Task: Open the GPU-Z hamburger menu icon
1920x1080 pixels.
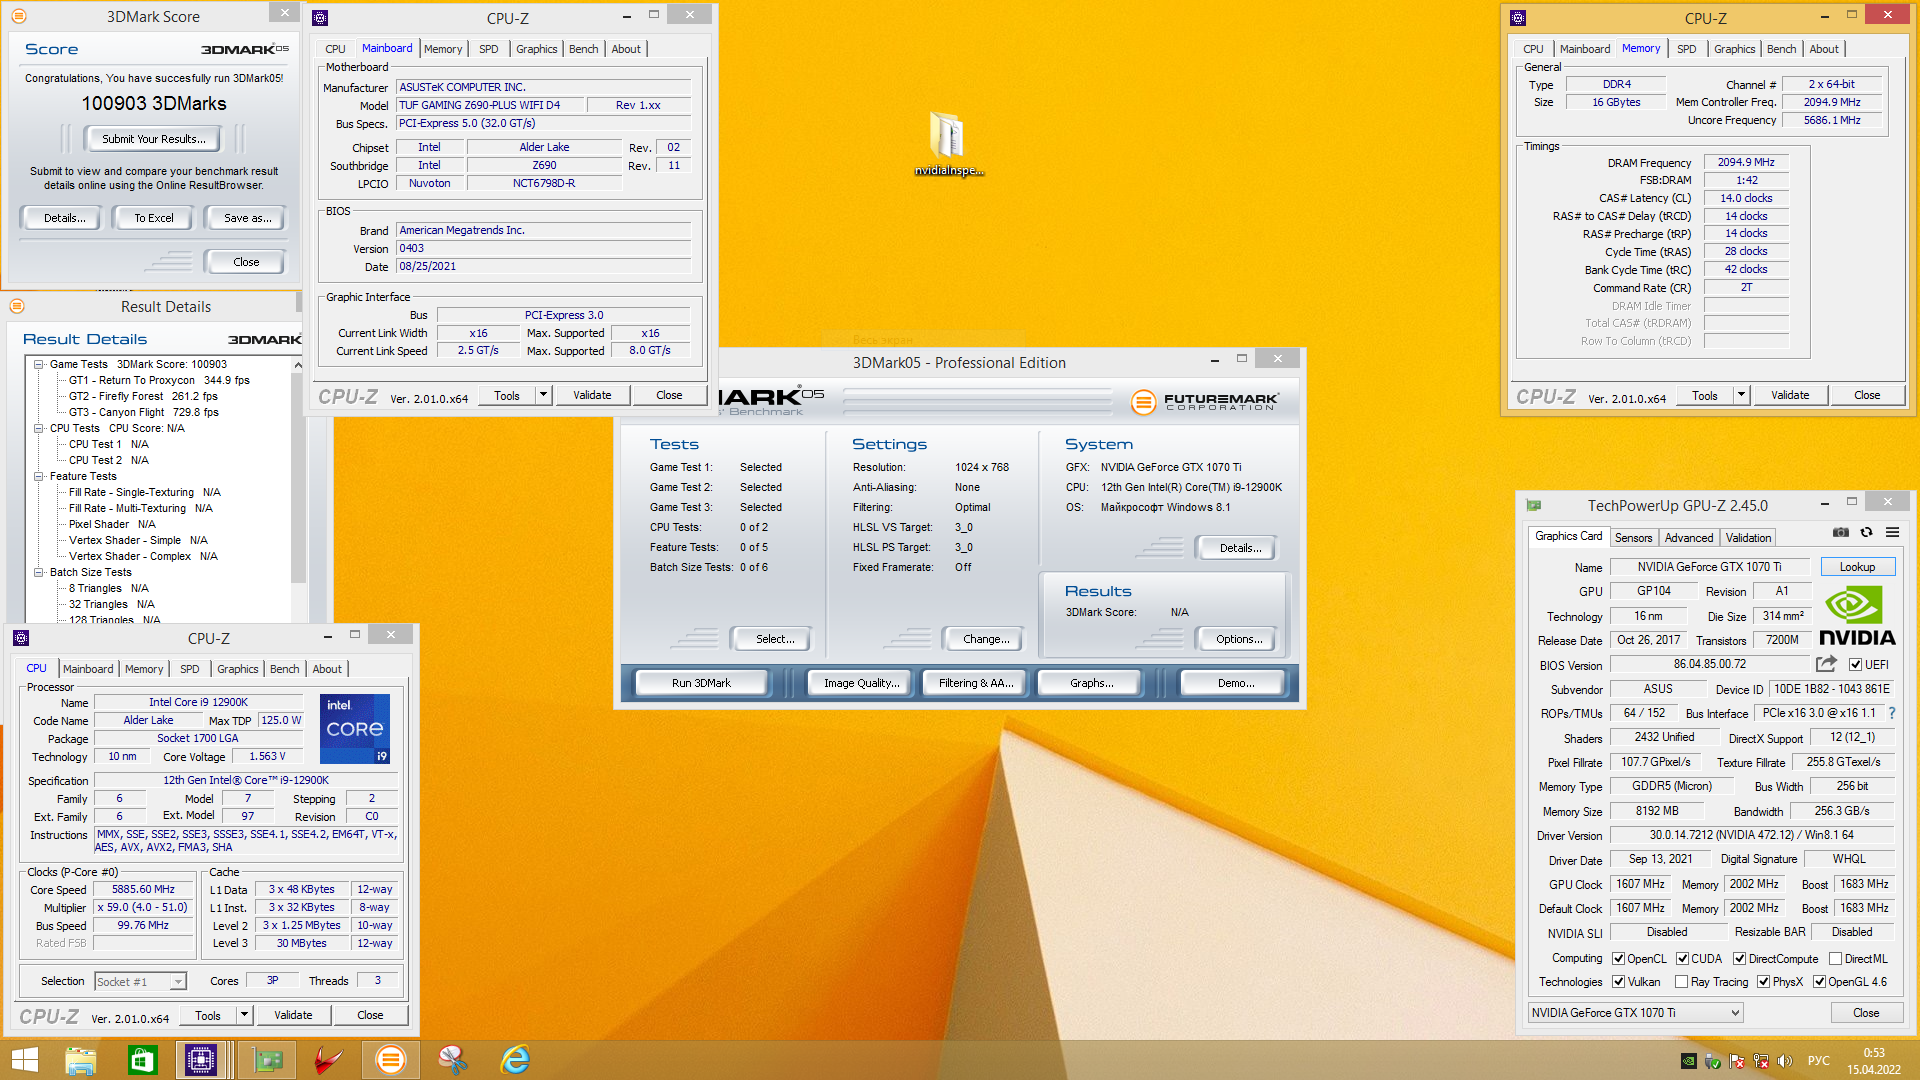Action: pyautogui.click(x=1892, y=533)
